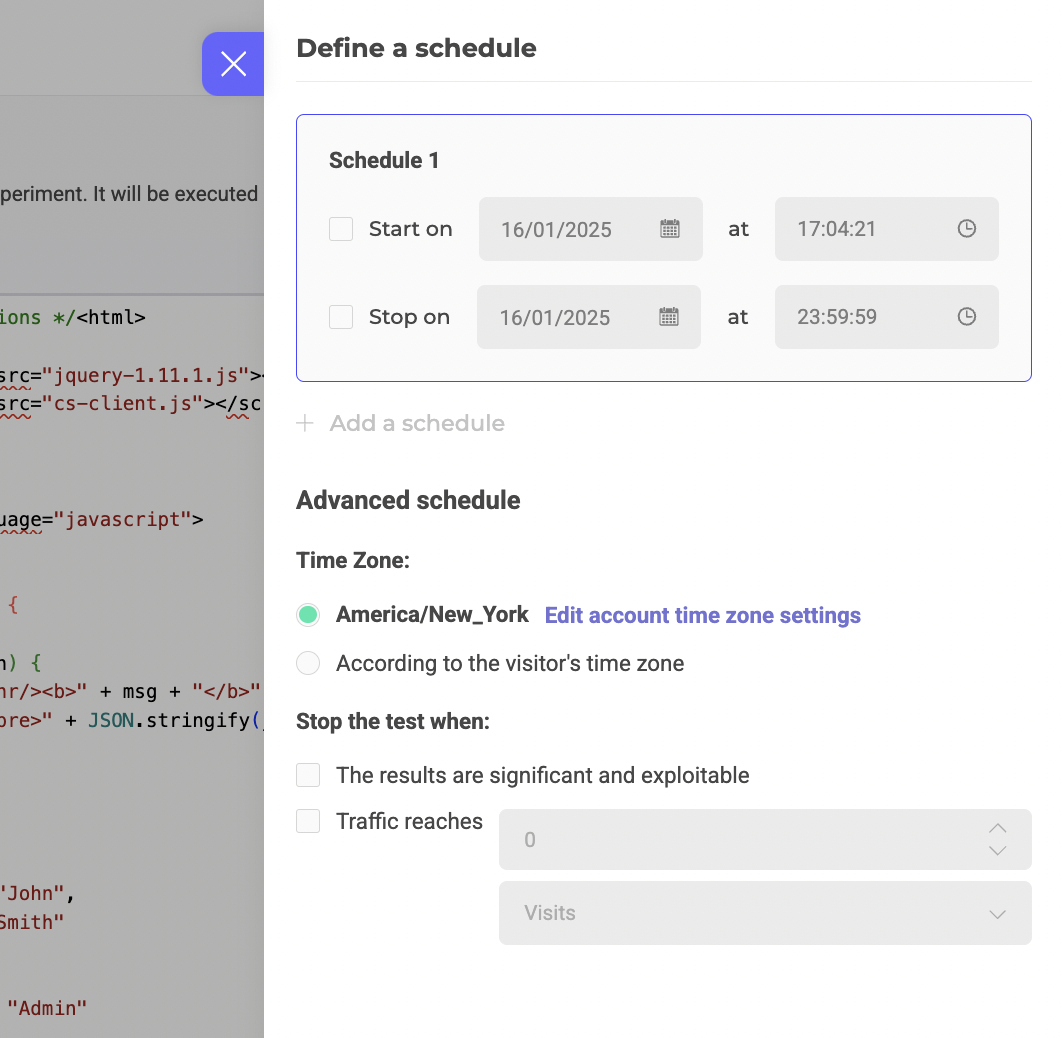Click the plus icon to add schedule

coord(305,423)
